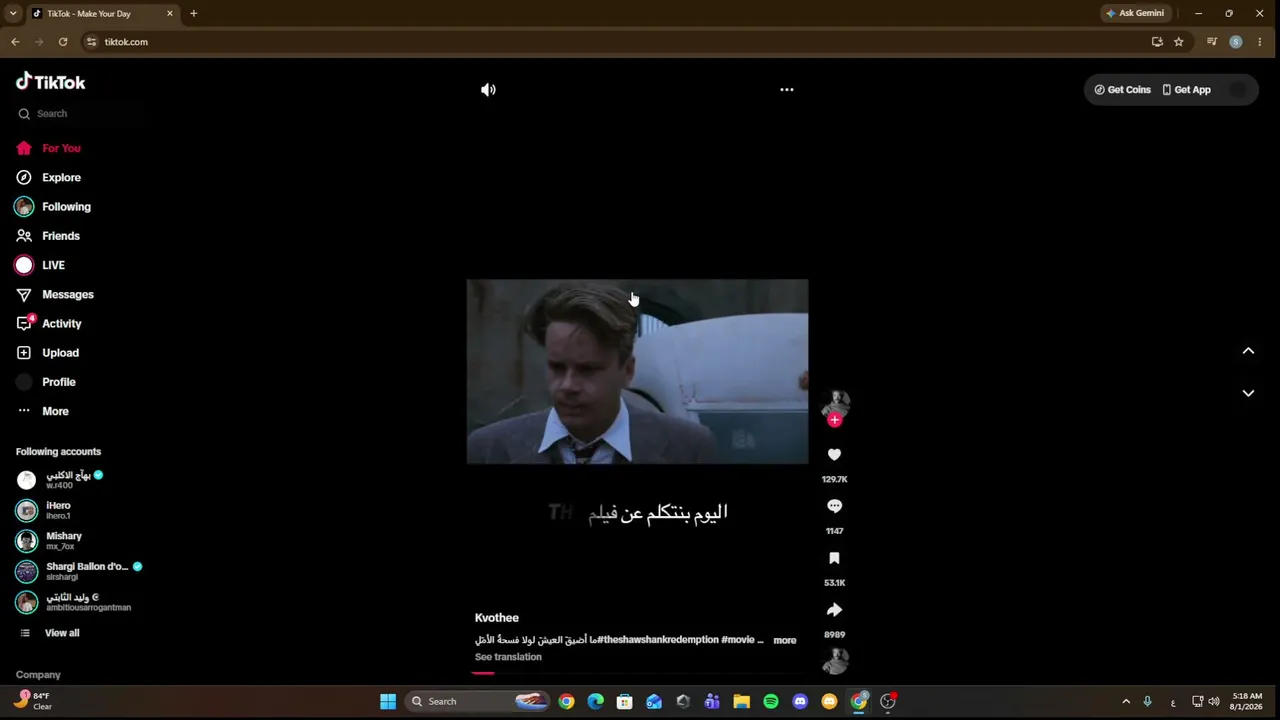Click the #theshawshankredemption hashtag
This screenshot has height=720, width=1280.
(x=658, y=640)
